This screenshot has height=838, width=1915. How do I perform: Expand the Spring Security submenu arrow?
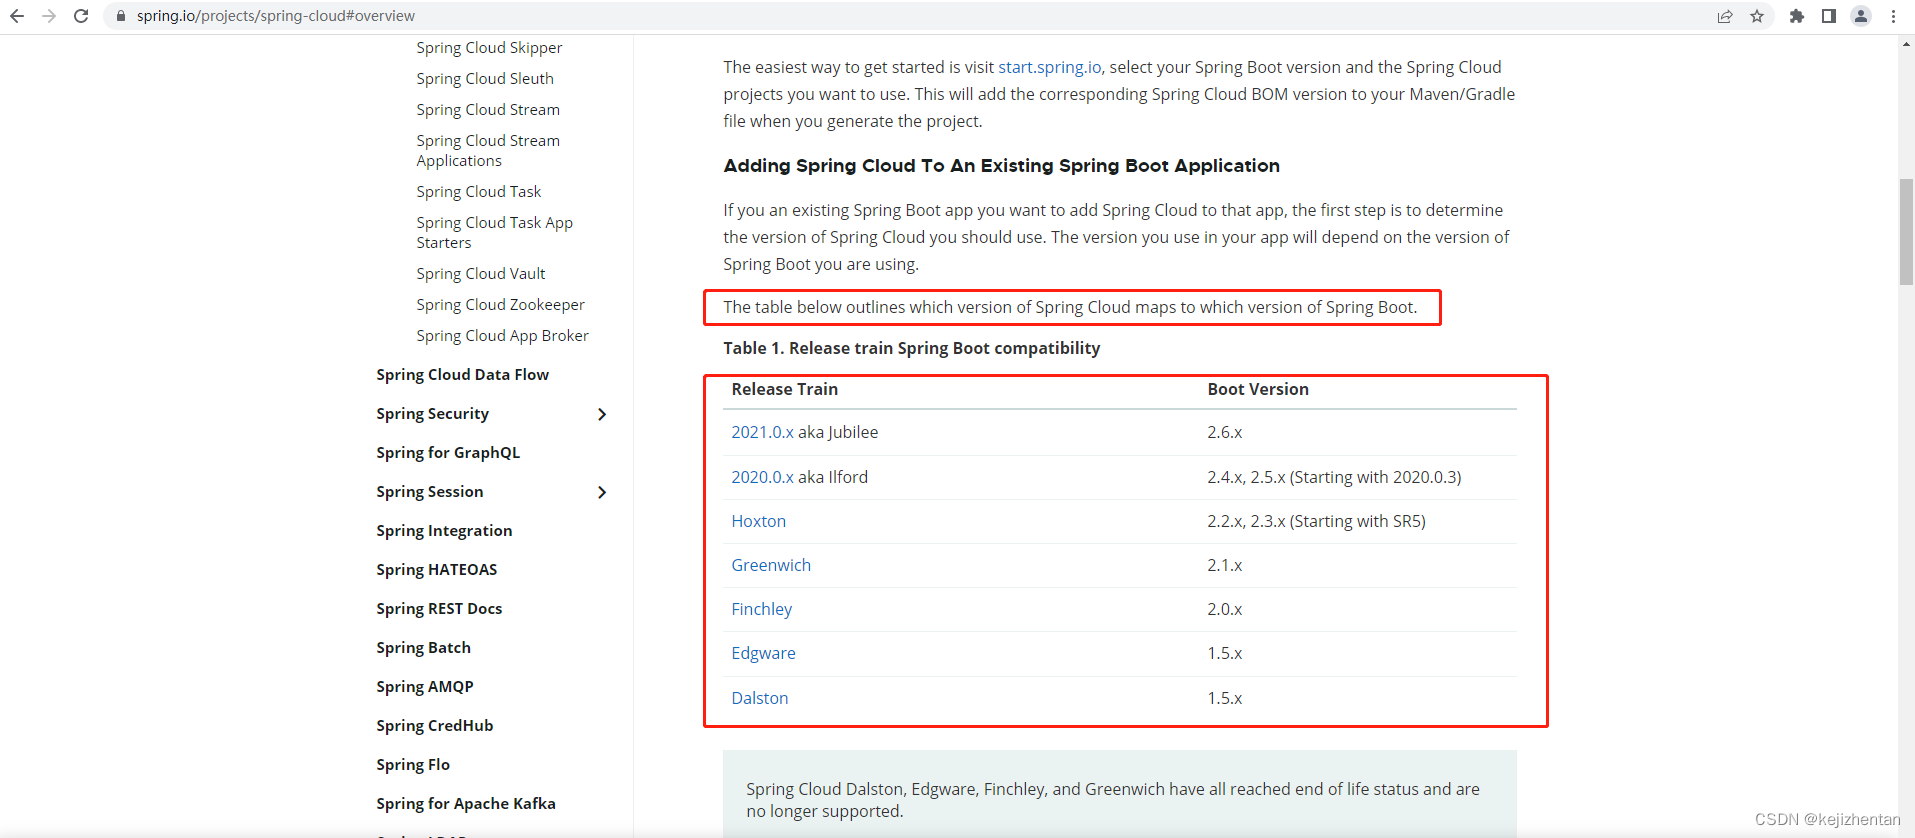tap(602, 414)
